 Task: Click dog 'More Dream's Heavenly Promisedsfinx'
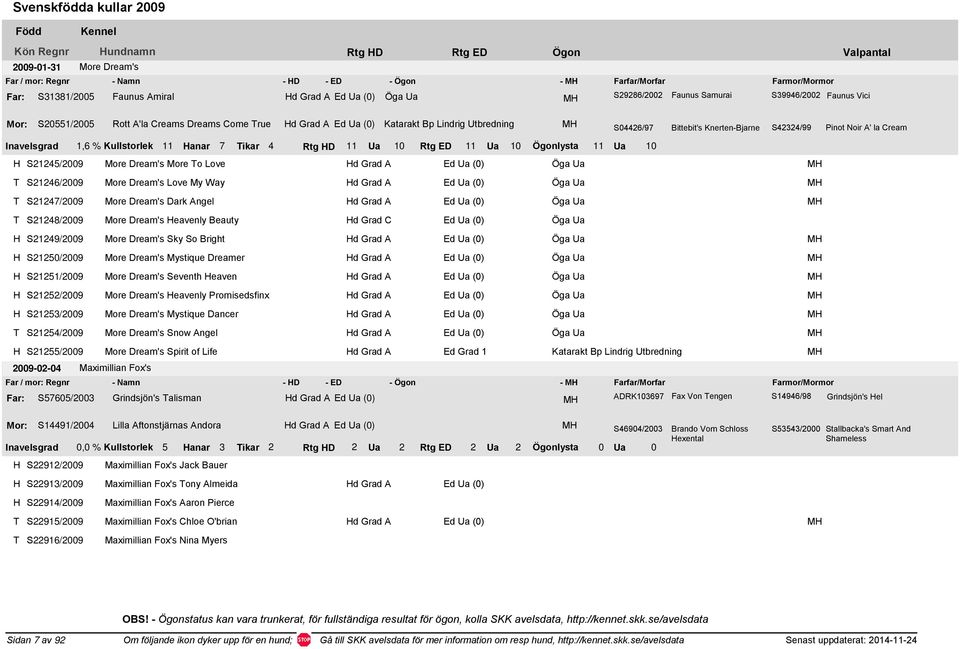pyautogui.click(x=187, y=295)
